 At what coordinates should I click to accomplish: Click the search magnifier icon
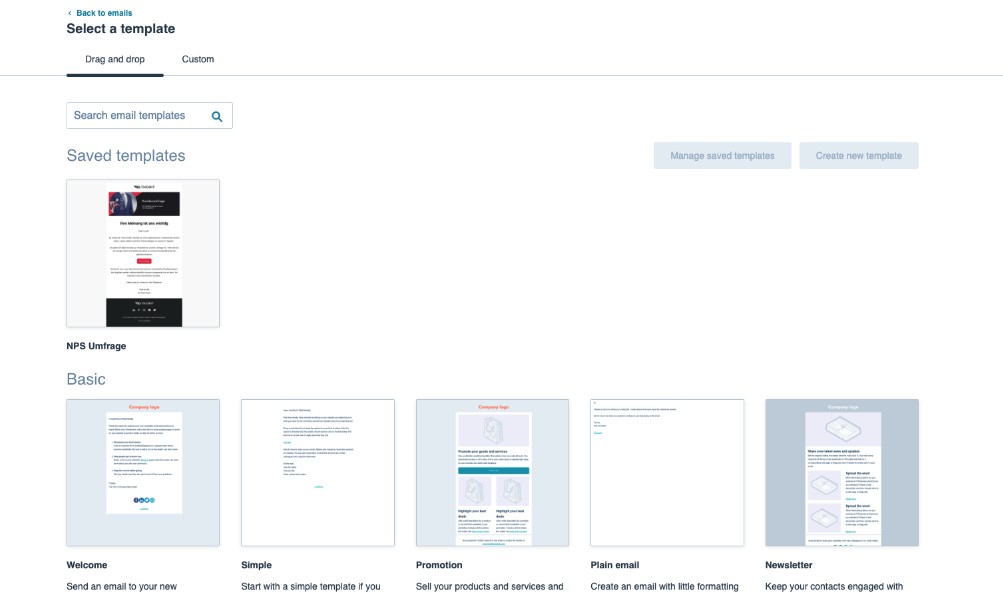pos(217,116)
